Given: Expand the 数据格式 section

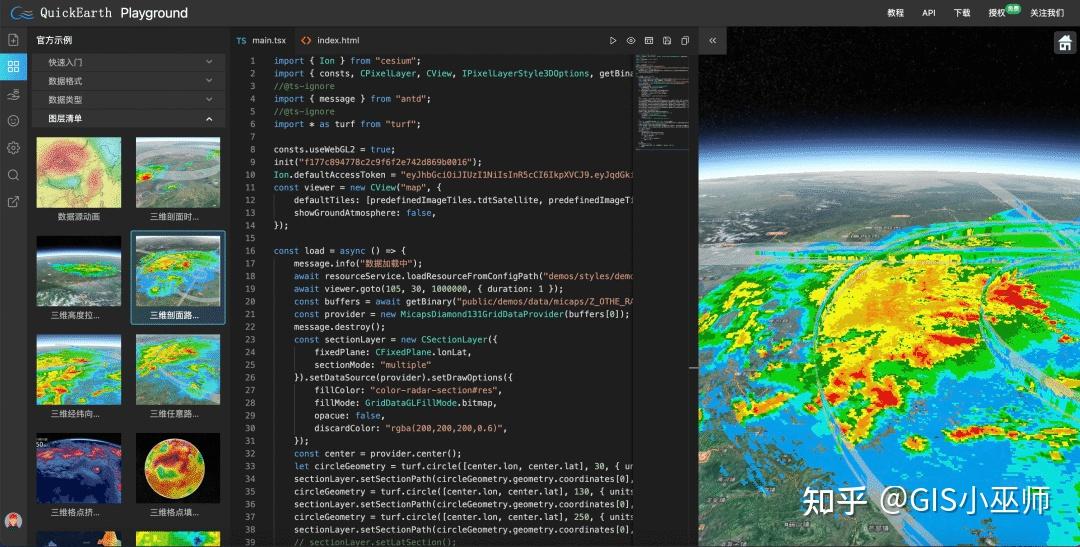Looking at the screenshot, I should pyautogui.click(x=129, y=81).
